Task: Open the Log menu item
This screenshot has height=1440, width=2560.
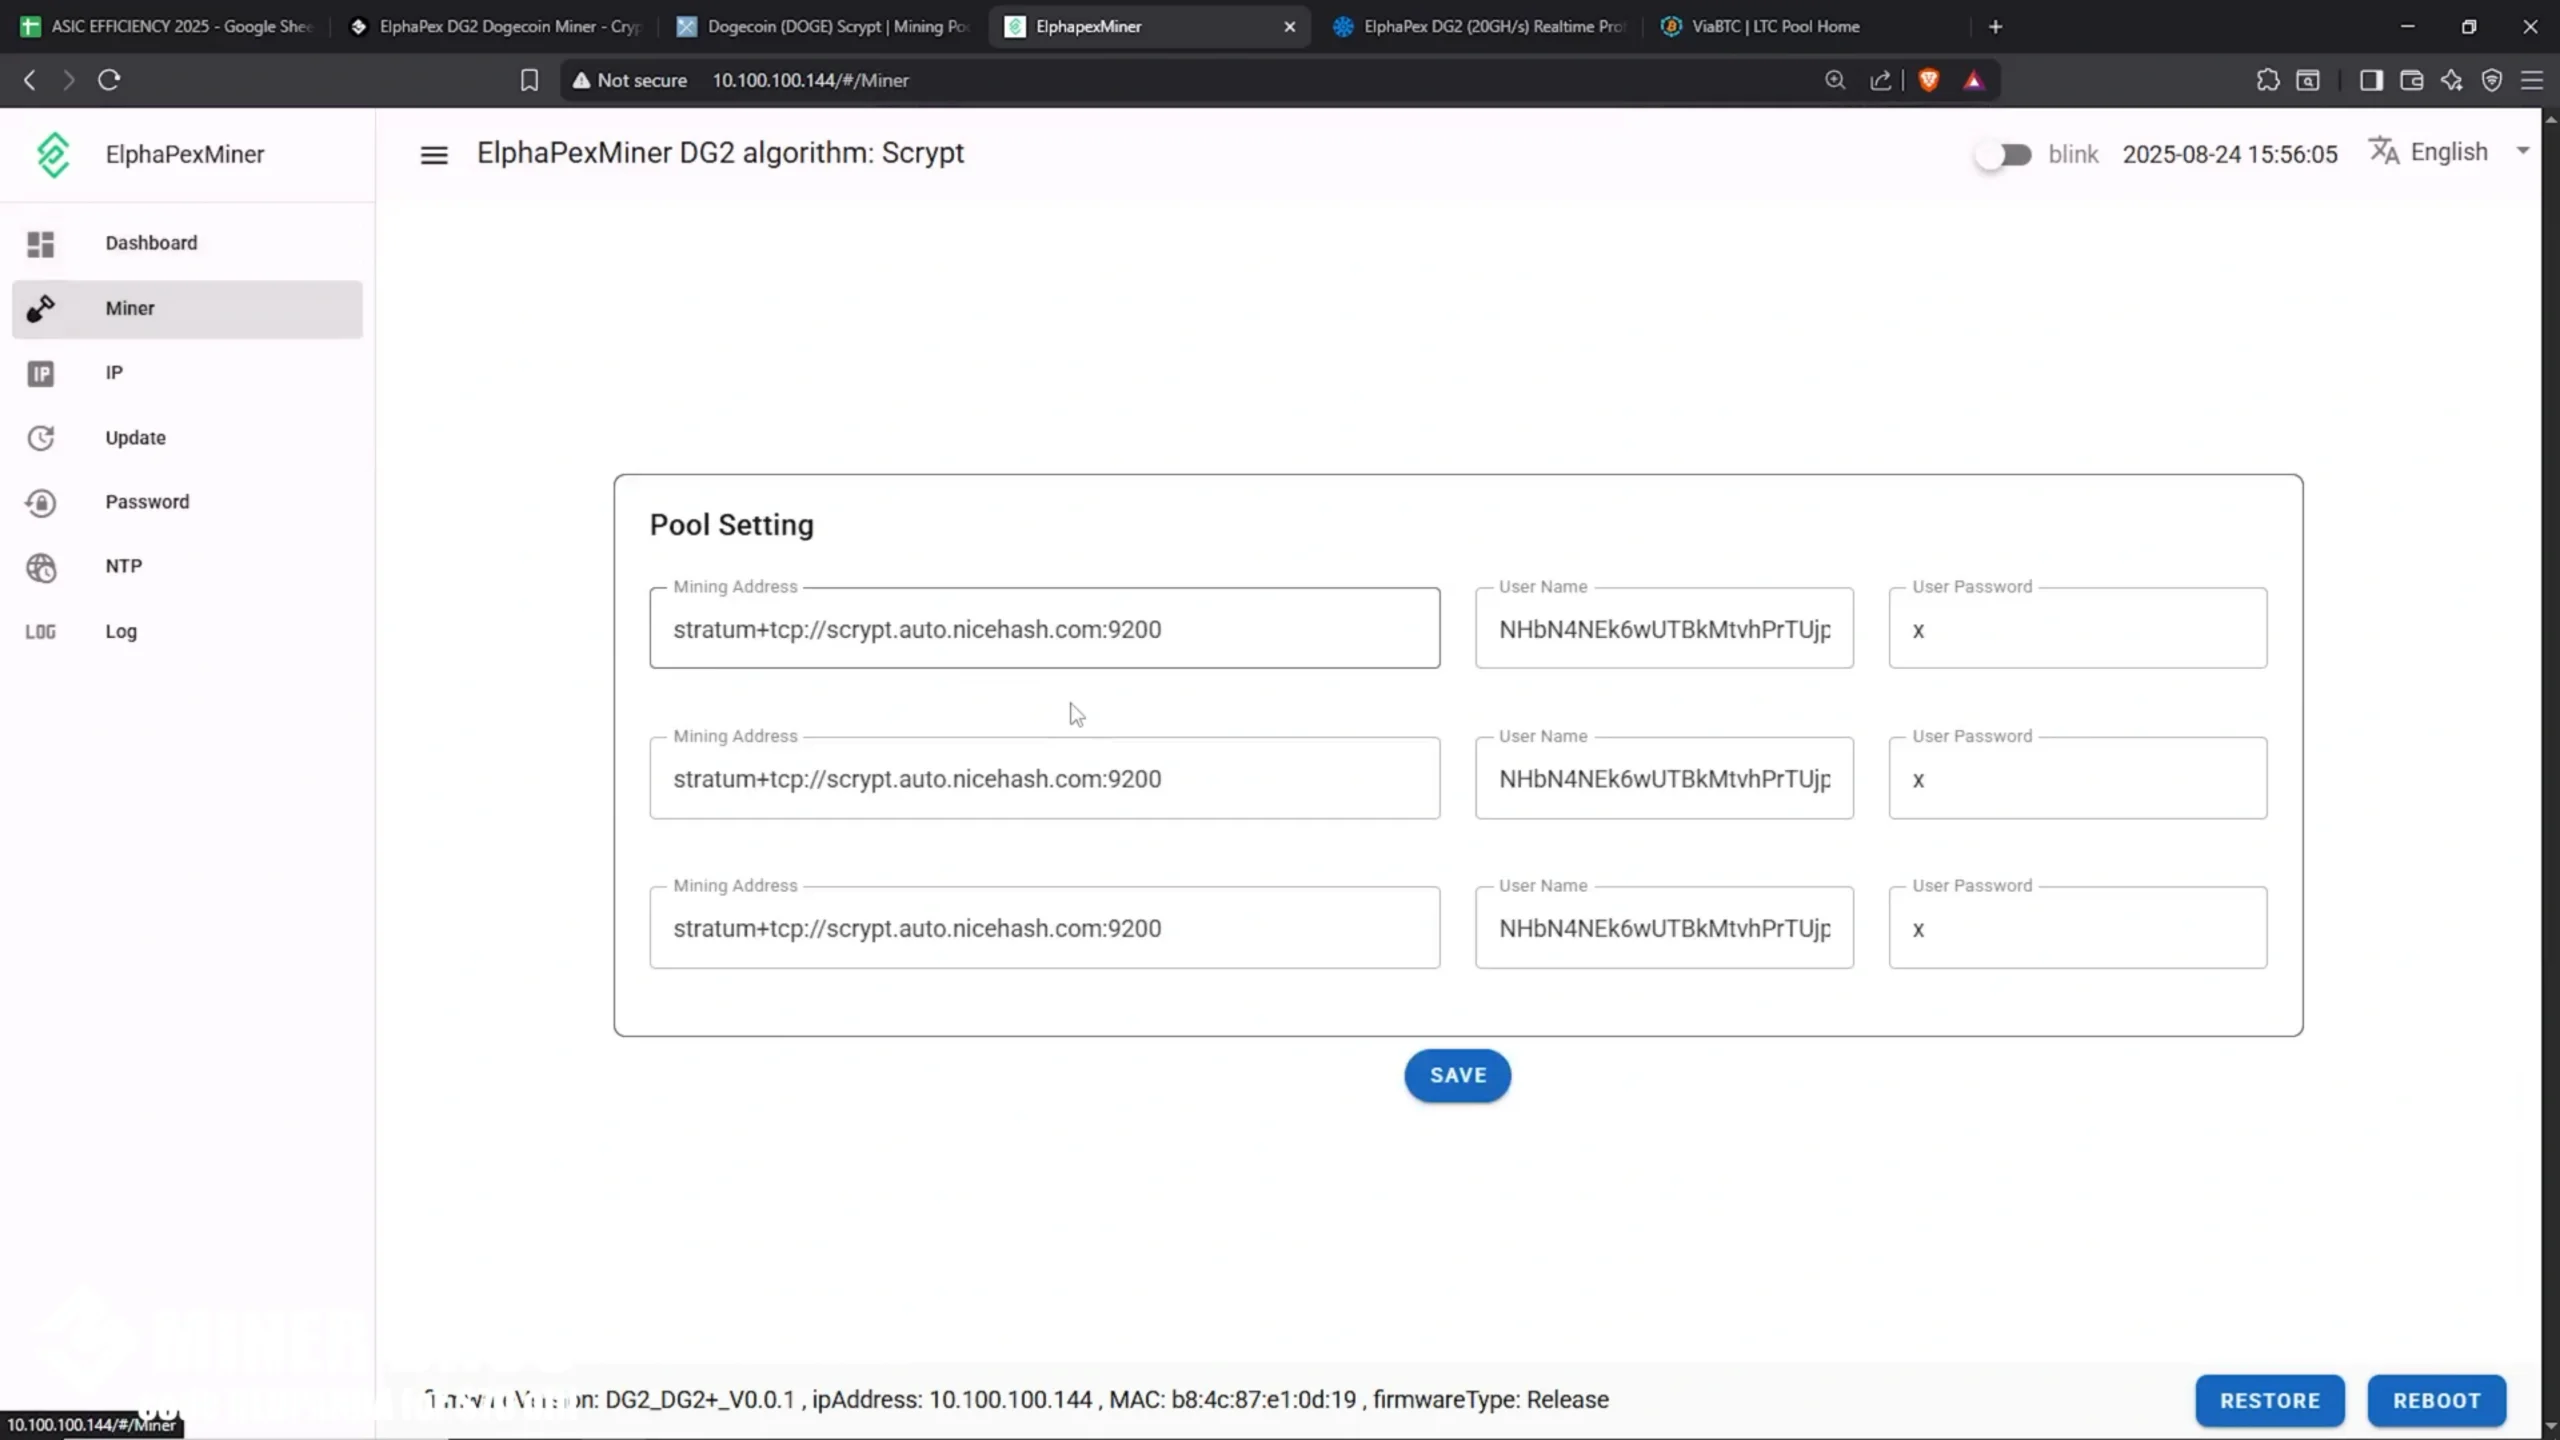Action: tap(187, 632)
